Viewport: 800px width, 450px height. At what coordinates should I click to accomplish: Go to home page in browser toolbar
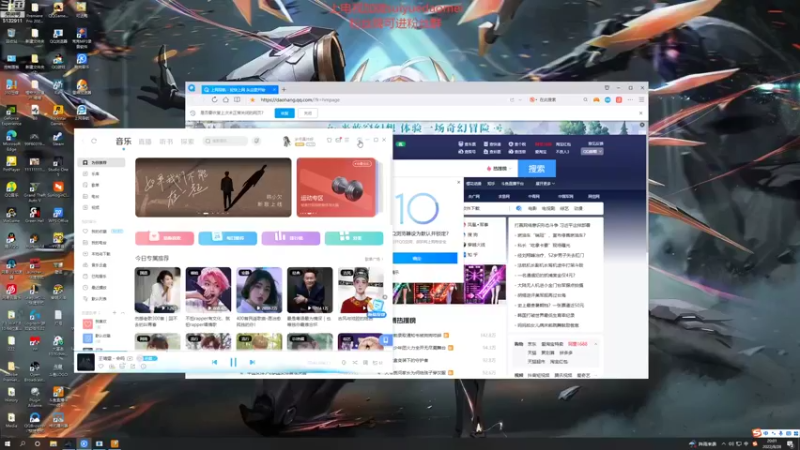coord(226,100)
